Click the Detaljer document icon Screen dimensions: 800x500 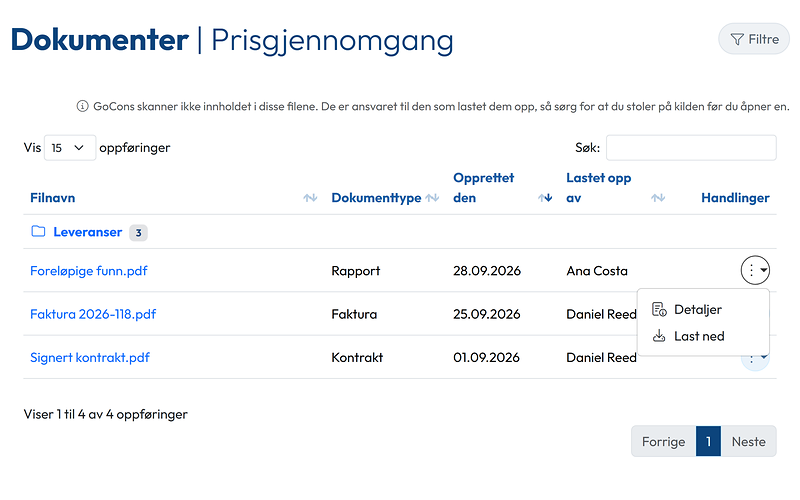659,309
